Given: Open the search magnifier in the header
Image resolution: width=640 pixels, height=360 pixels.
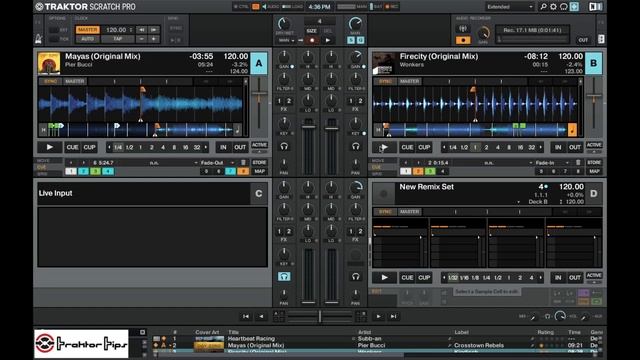Looking at the screenshot, I should (x=543, y=7).
